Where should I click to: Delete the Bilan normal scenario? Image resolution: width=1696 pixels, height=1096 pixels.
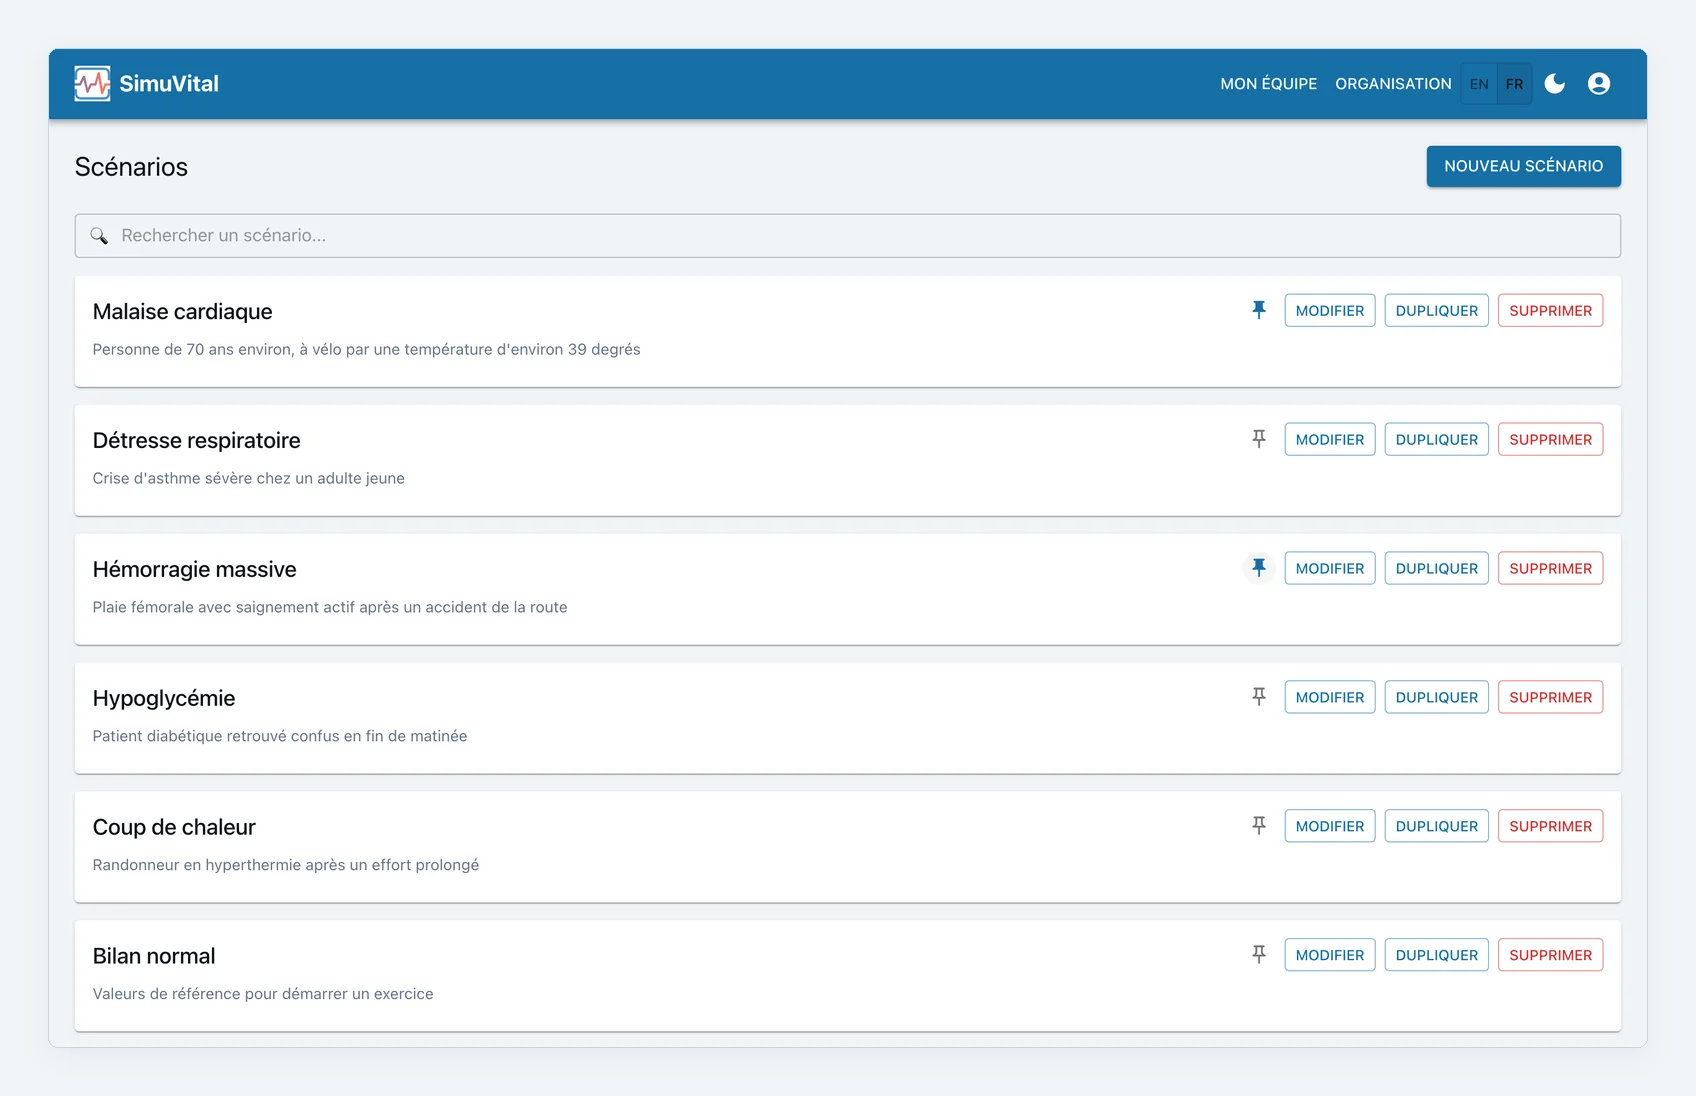point(1550,956)
